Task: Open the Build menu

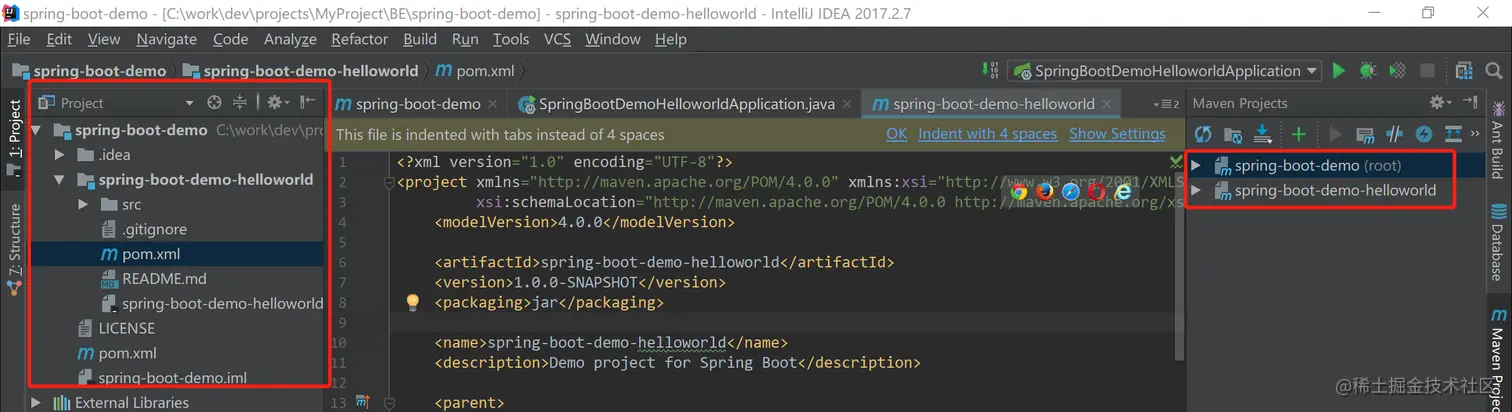Action: [x=420, y=39]
